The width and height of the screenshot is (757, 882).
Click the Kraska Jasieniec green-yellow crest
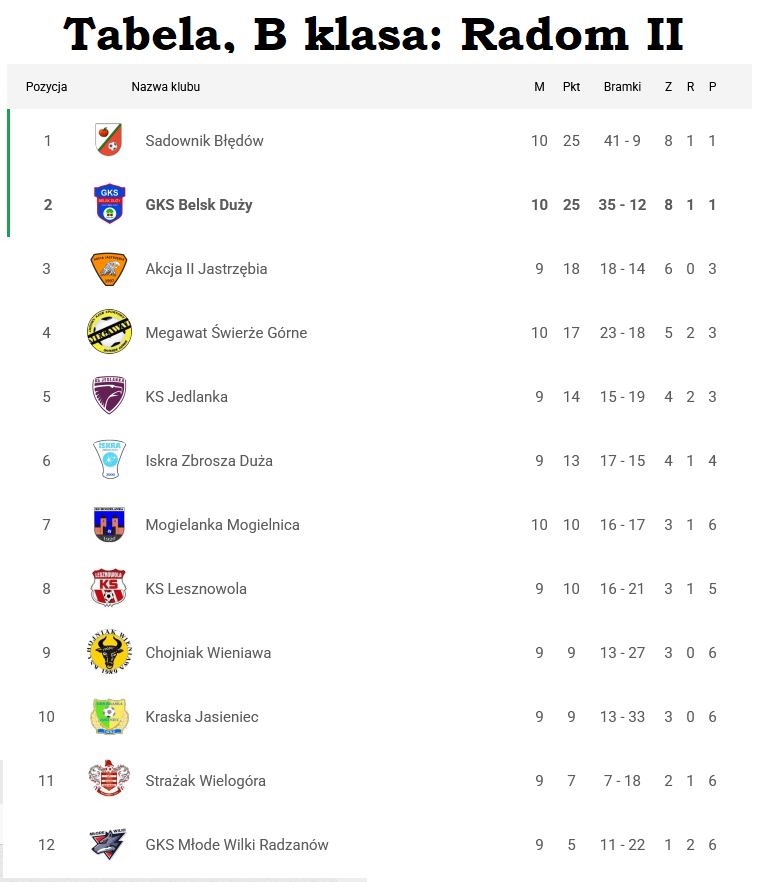(109, 716)
